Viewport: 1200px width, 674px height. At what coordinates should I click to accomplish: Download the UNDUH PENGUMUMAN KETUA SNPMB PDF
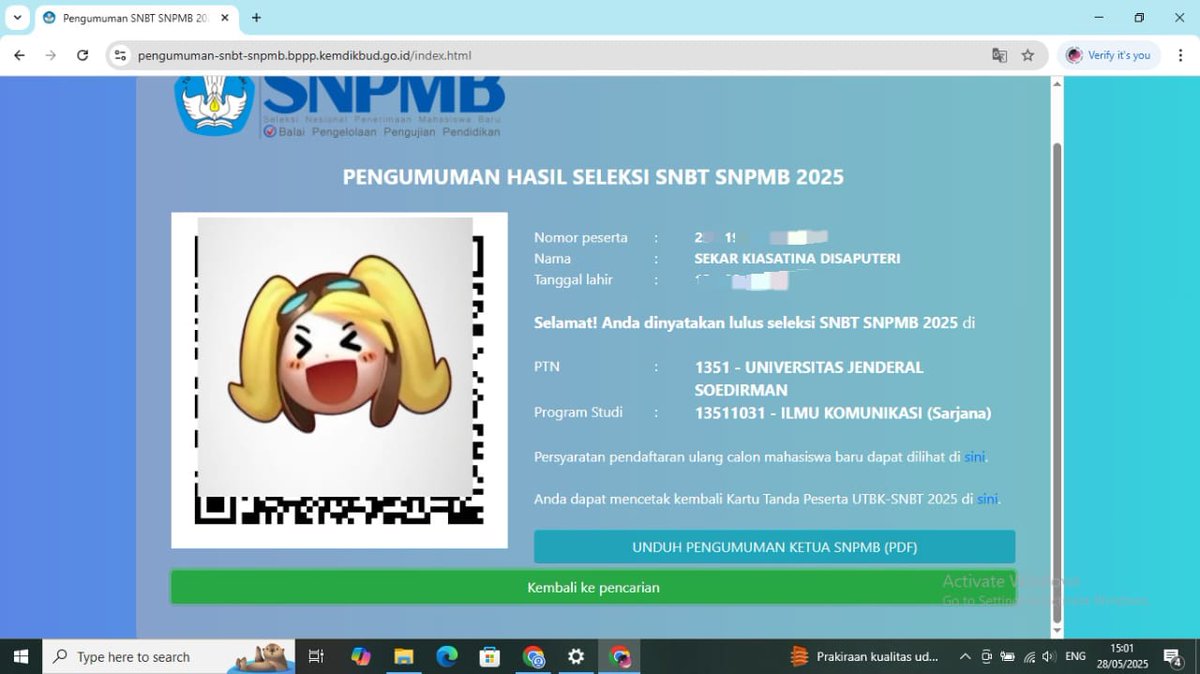tap(774, 547)
